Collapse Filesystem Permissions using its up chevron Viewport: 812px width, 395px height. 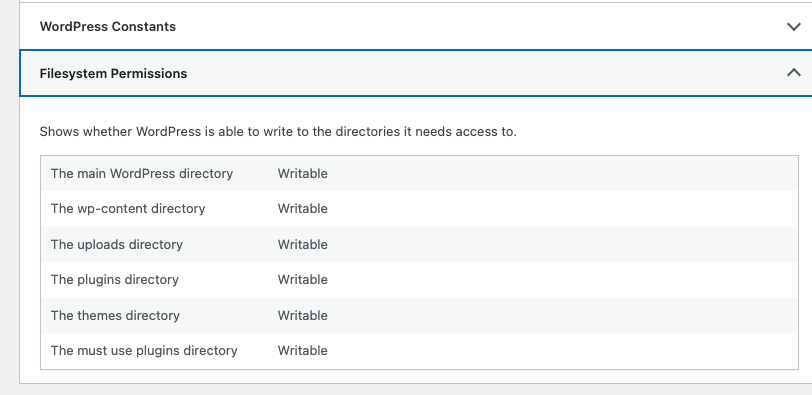coord(793,73)
